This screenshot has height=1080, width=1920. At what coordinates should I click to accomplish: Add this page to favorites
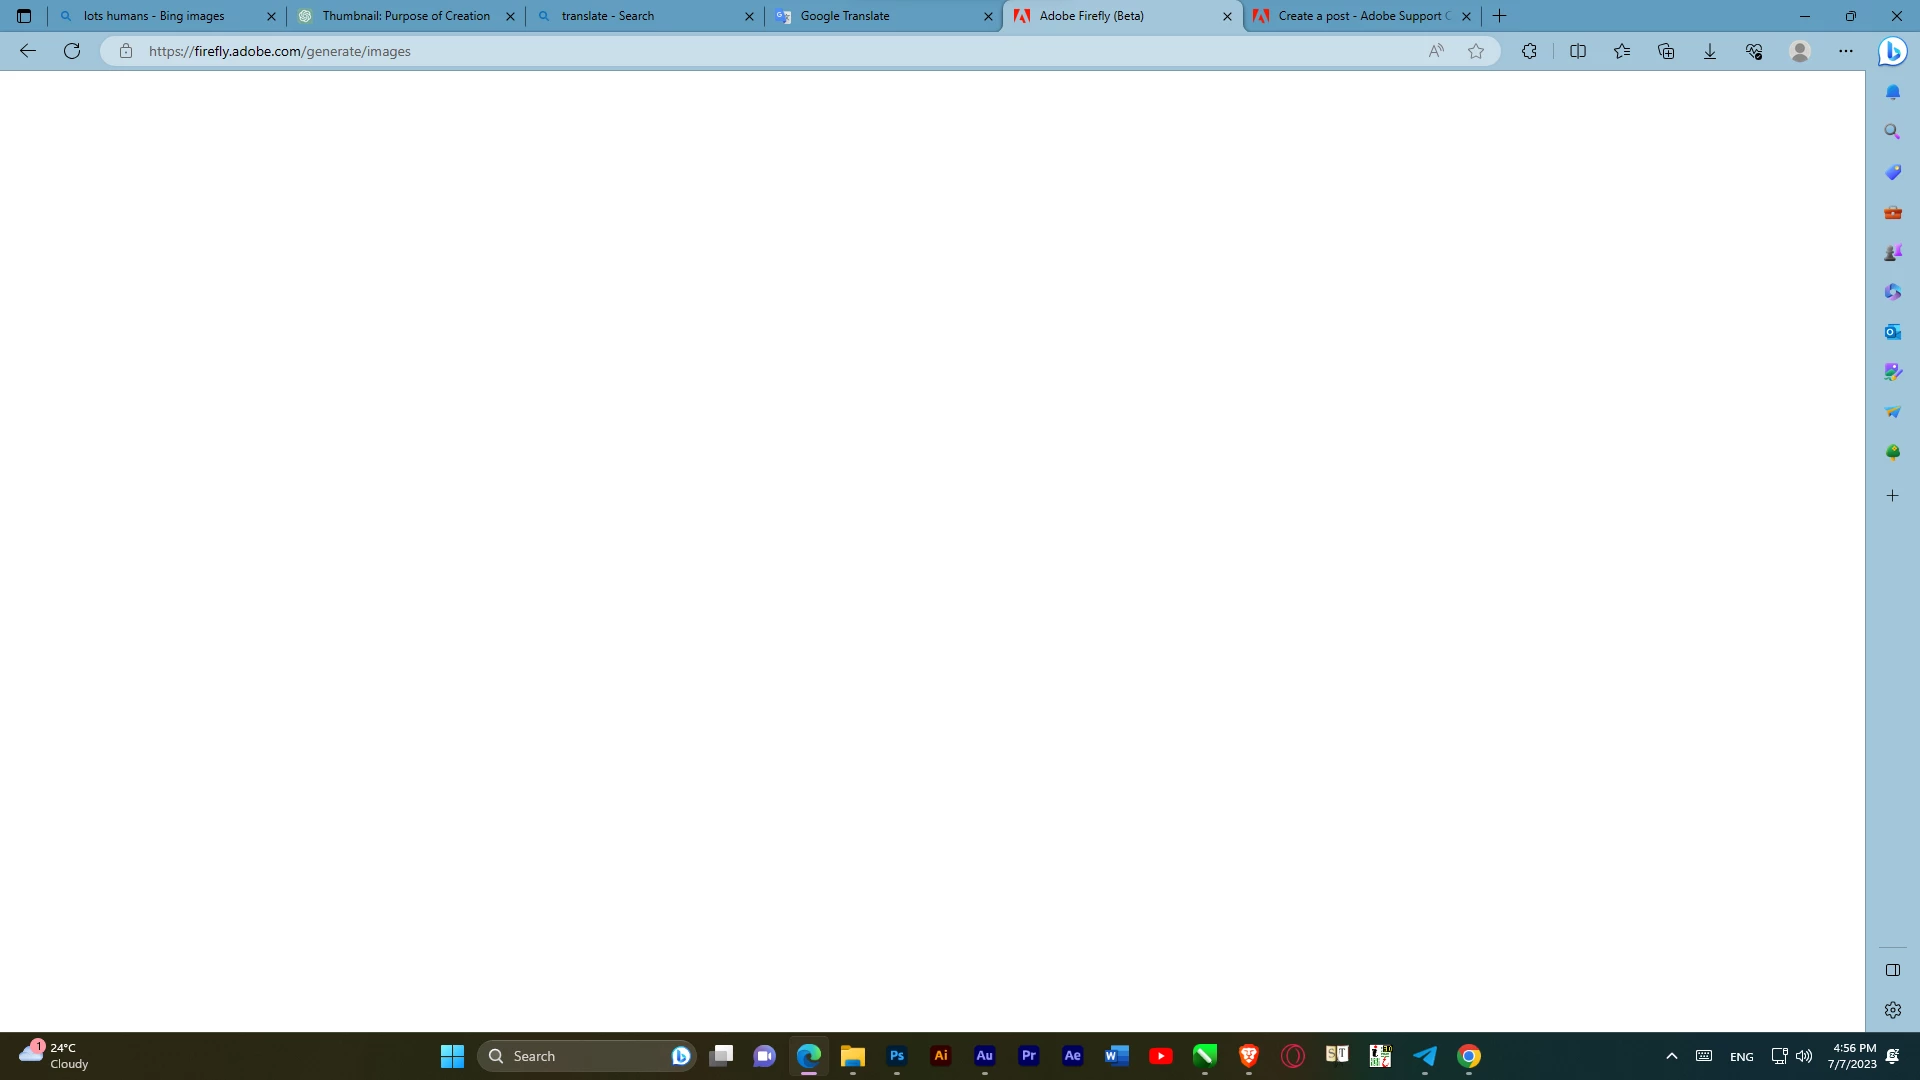pos(1476,51)
